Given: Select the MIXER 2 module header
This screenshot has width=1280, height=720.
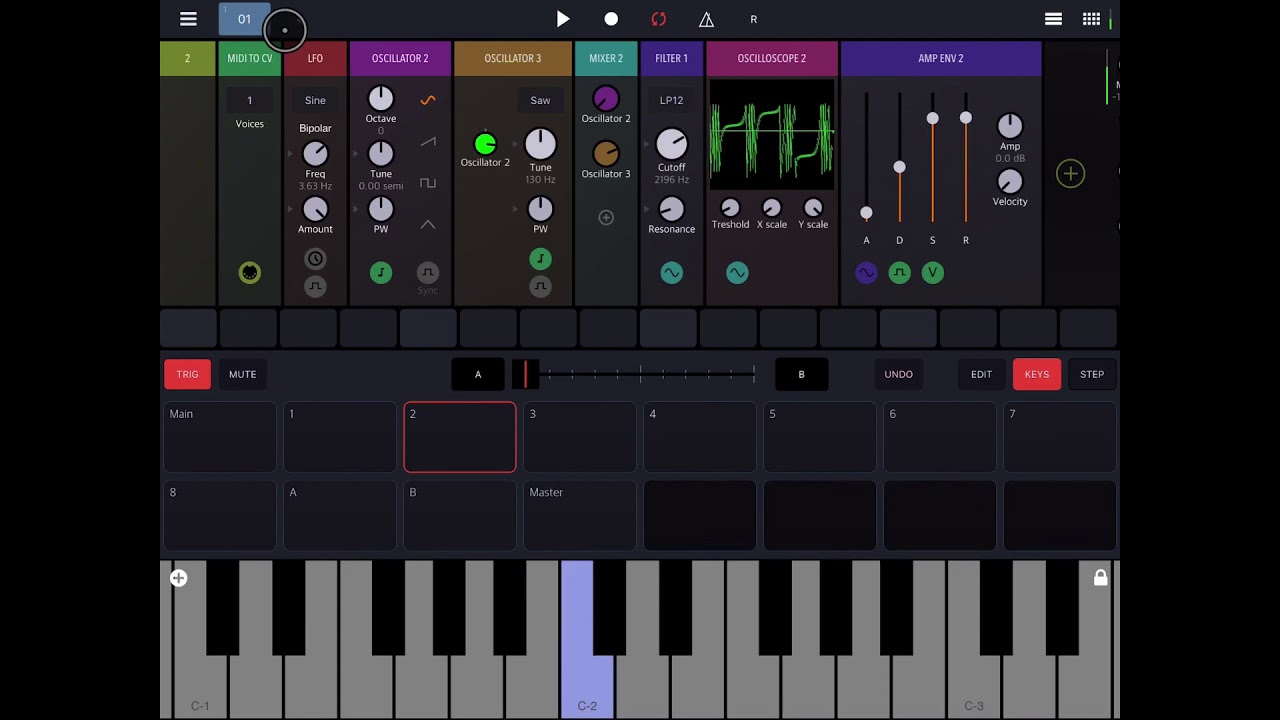Looking at the screenshot, I should [x=606, y=58].
